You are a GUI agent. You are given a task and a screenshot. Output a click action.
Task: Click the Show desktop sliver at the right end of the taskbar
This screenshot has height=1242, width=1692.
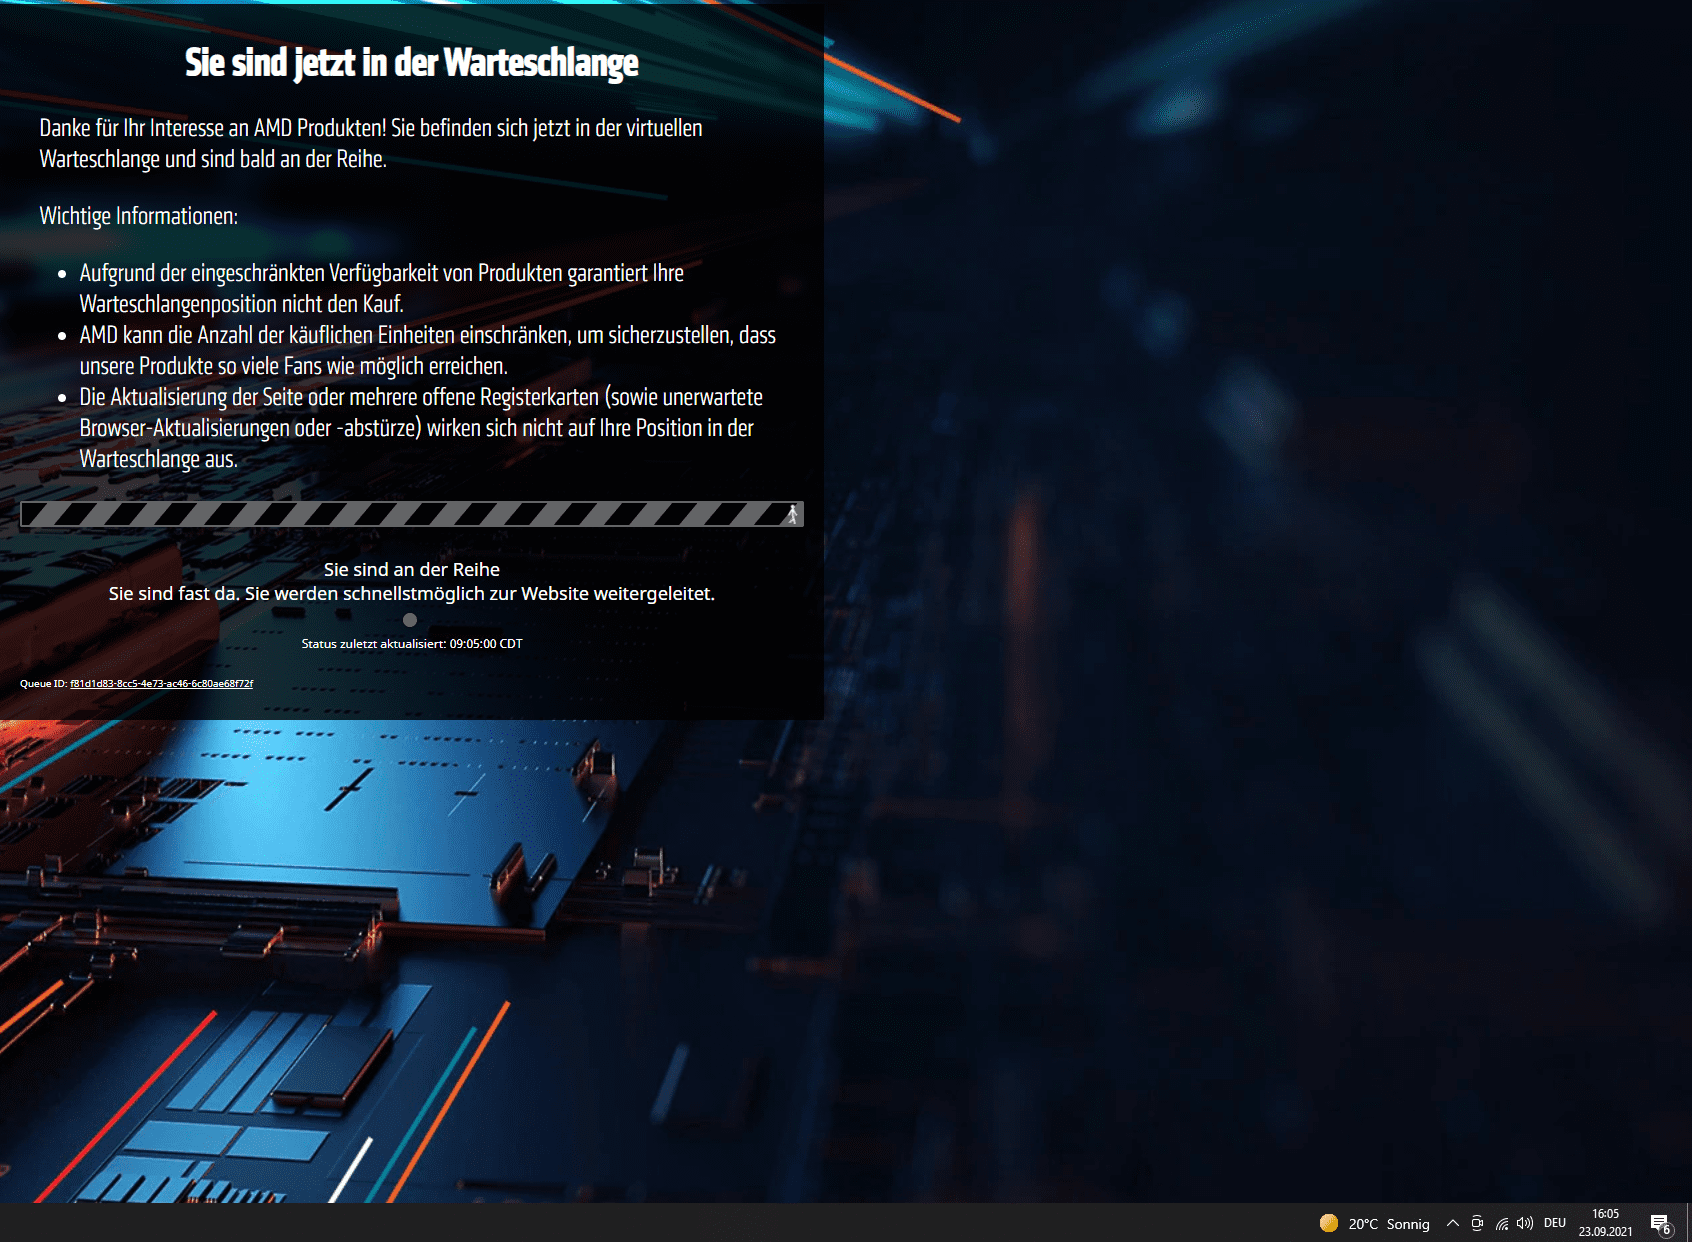coord(1689,1223)
